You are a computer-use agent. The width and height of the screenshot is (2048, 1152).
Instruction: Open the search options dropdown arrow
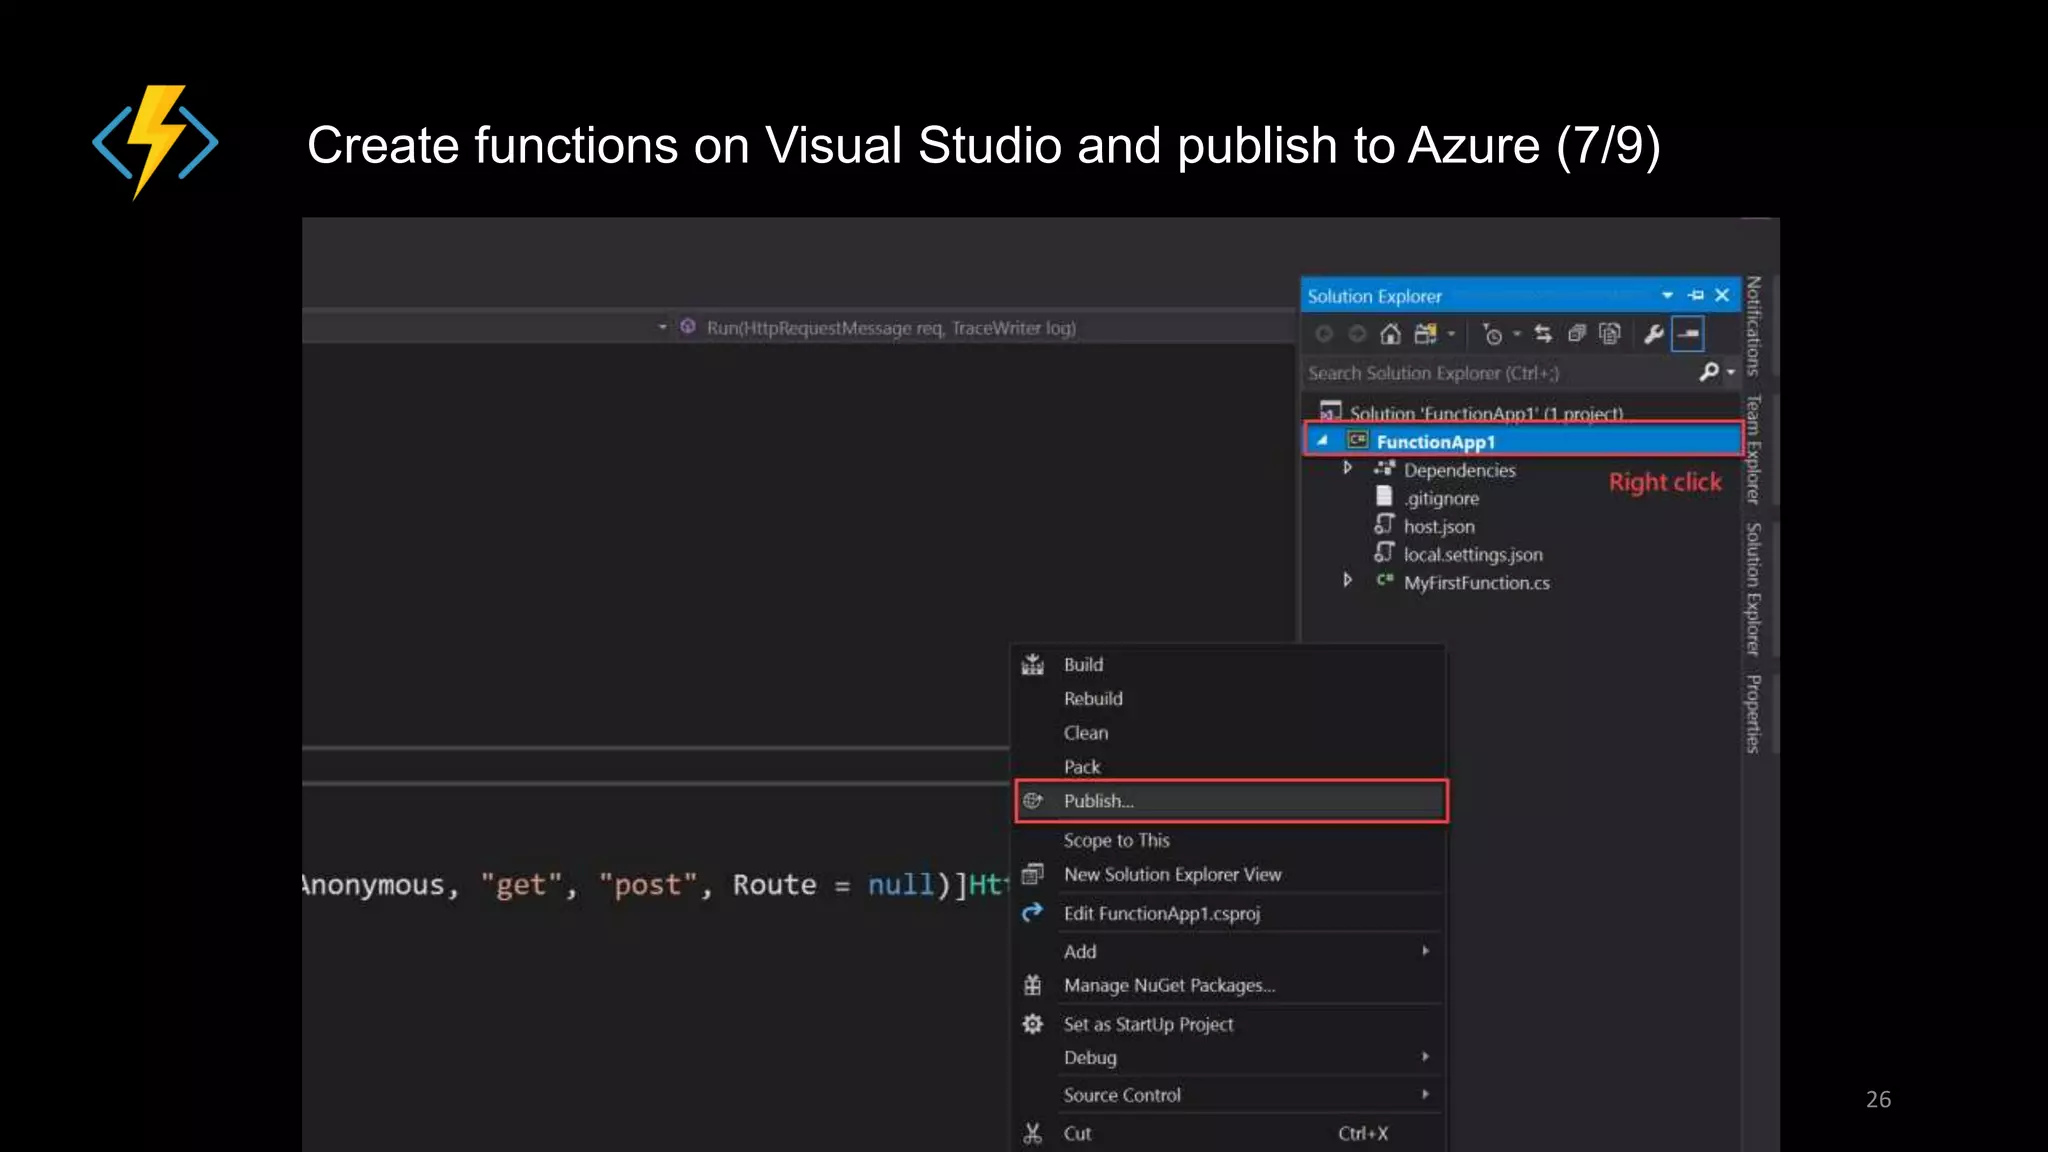tap(1731, 373)
